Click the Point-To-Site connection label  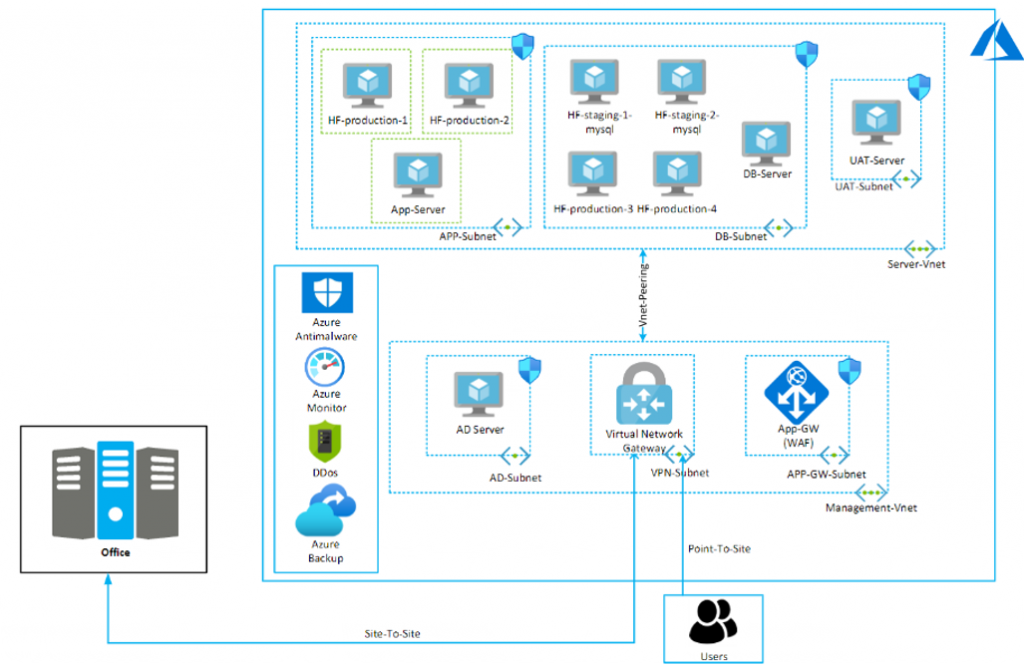(x=719, y=549)
